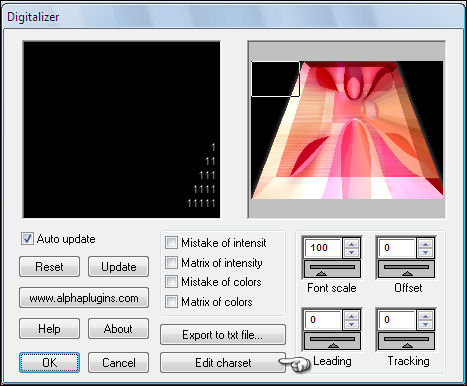Screen dimensions: 467x386
Task: Enable Matrix of intensity option
Action: point(171,263)
